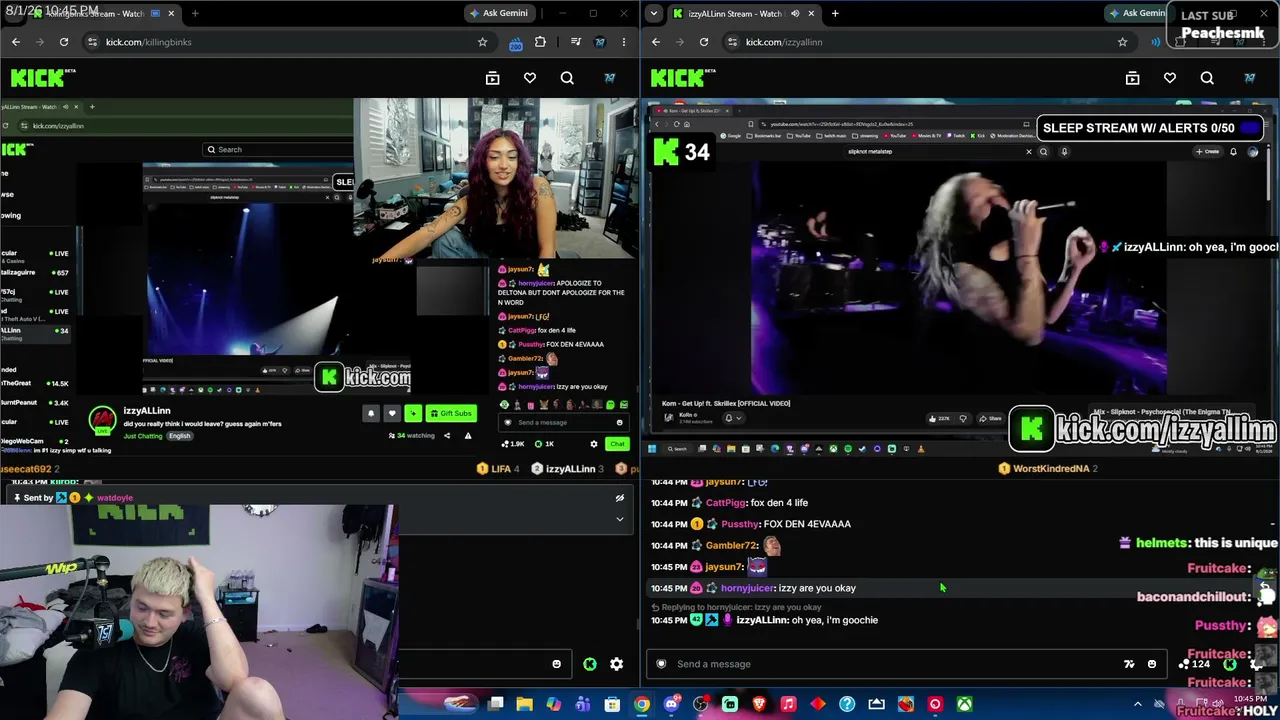Show hidden system tray icons
This screenshot has width=1280, height=720.
(1138, 705)
